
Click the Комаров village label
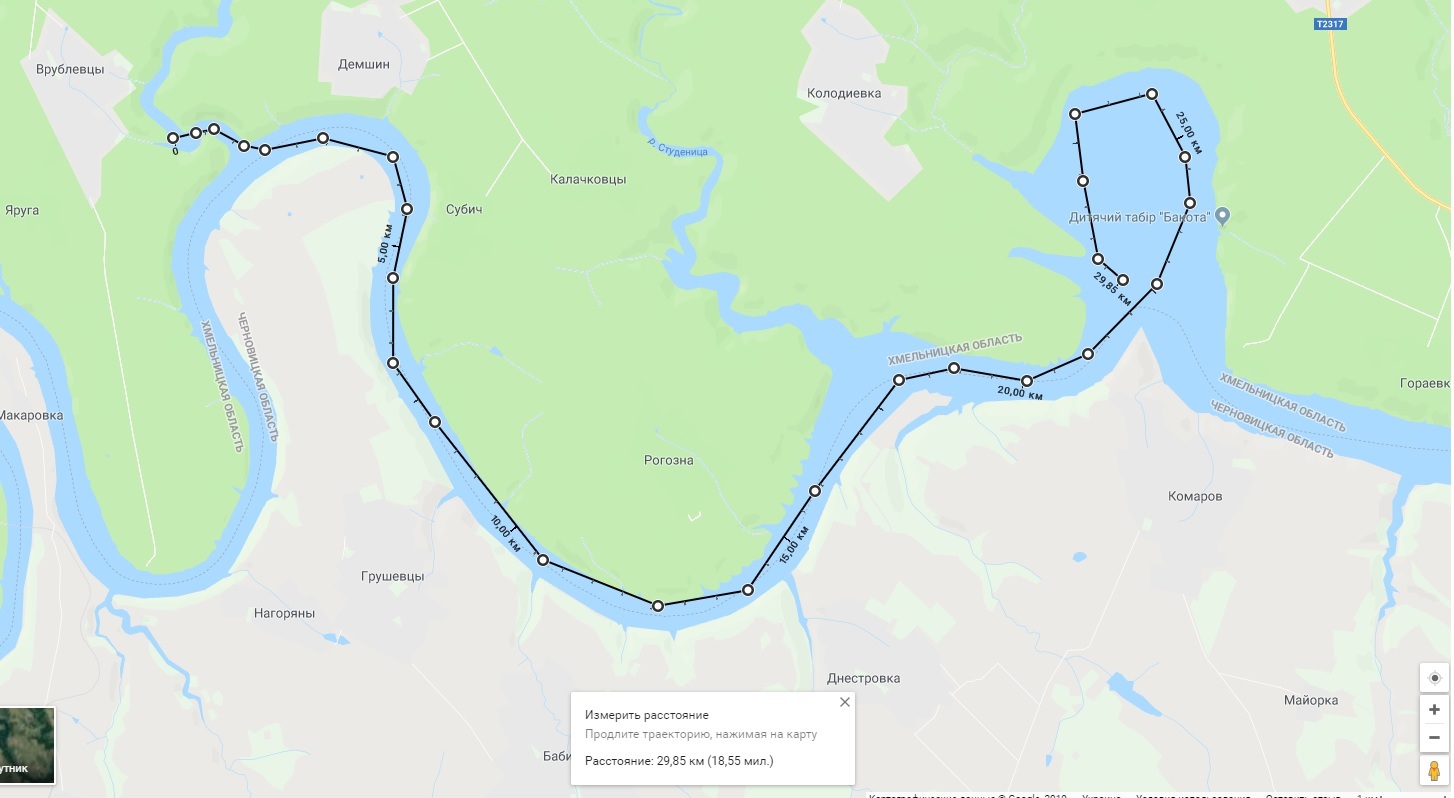[1195, 496]
